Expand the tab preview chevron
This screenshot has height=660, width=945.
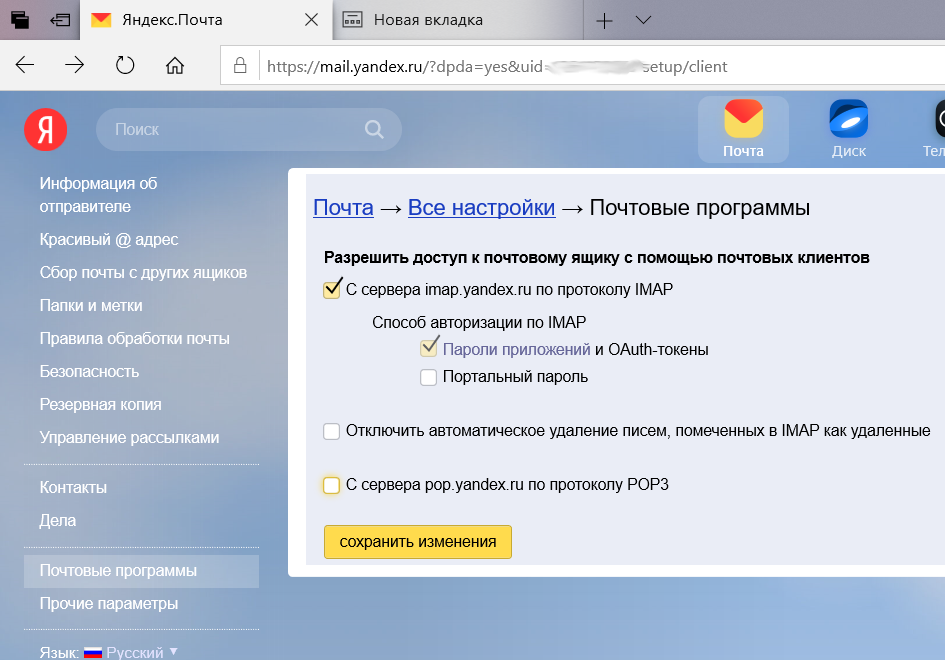(x=643, y=20)
